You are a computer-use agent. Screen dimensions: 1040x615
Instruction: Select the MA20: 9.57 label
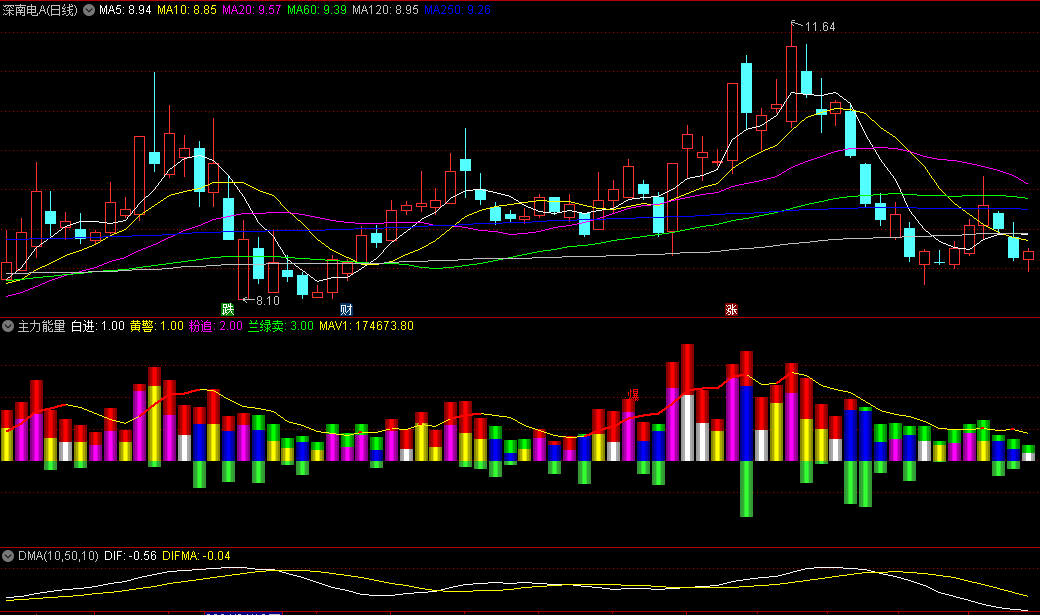pyautogui.click(x=252, y=10)
